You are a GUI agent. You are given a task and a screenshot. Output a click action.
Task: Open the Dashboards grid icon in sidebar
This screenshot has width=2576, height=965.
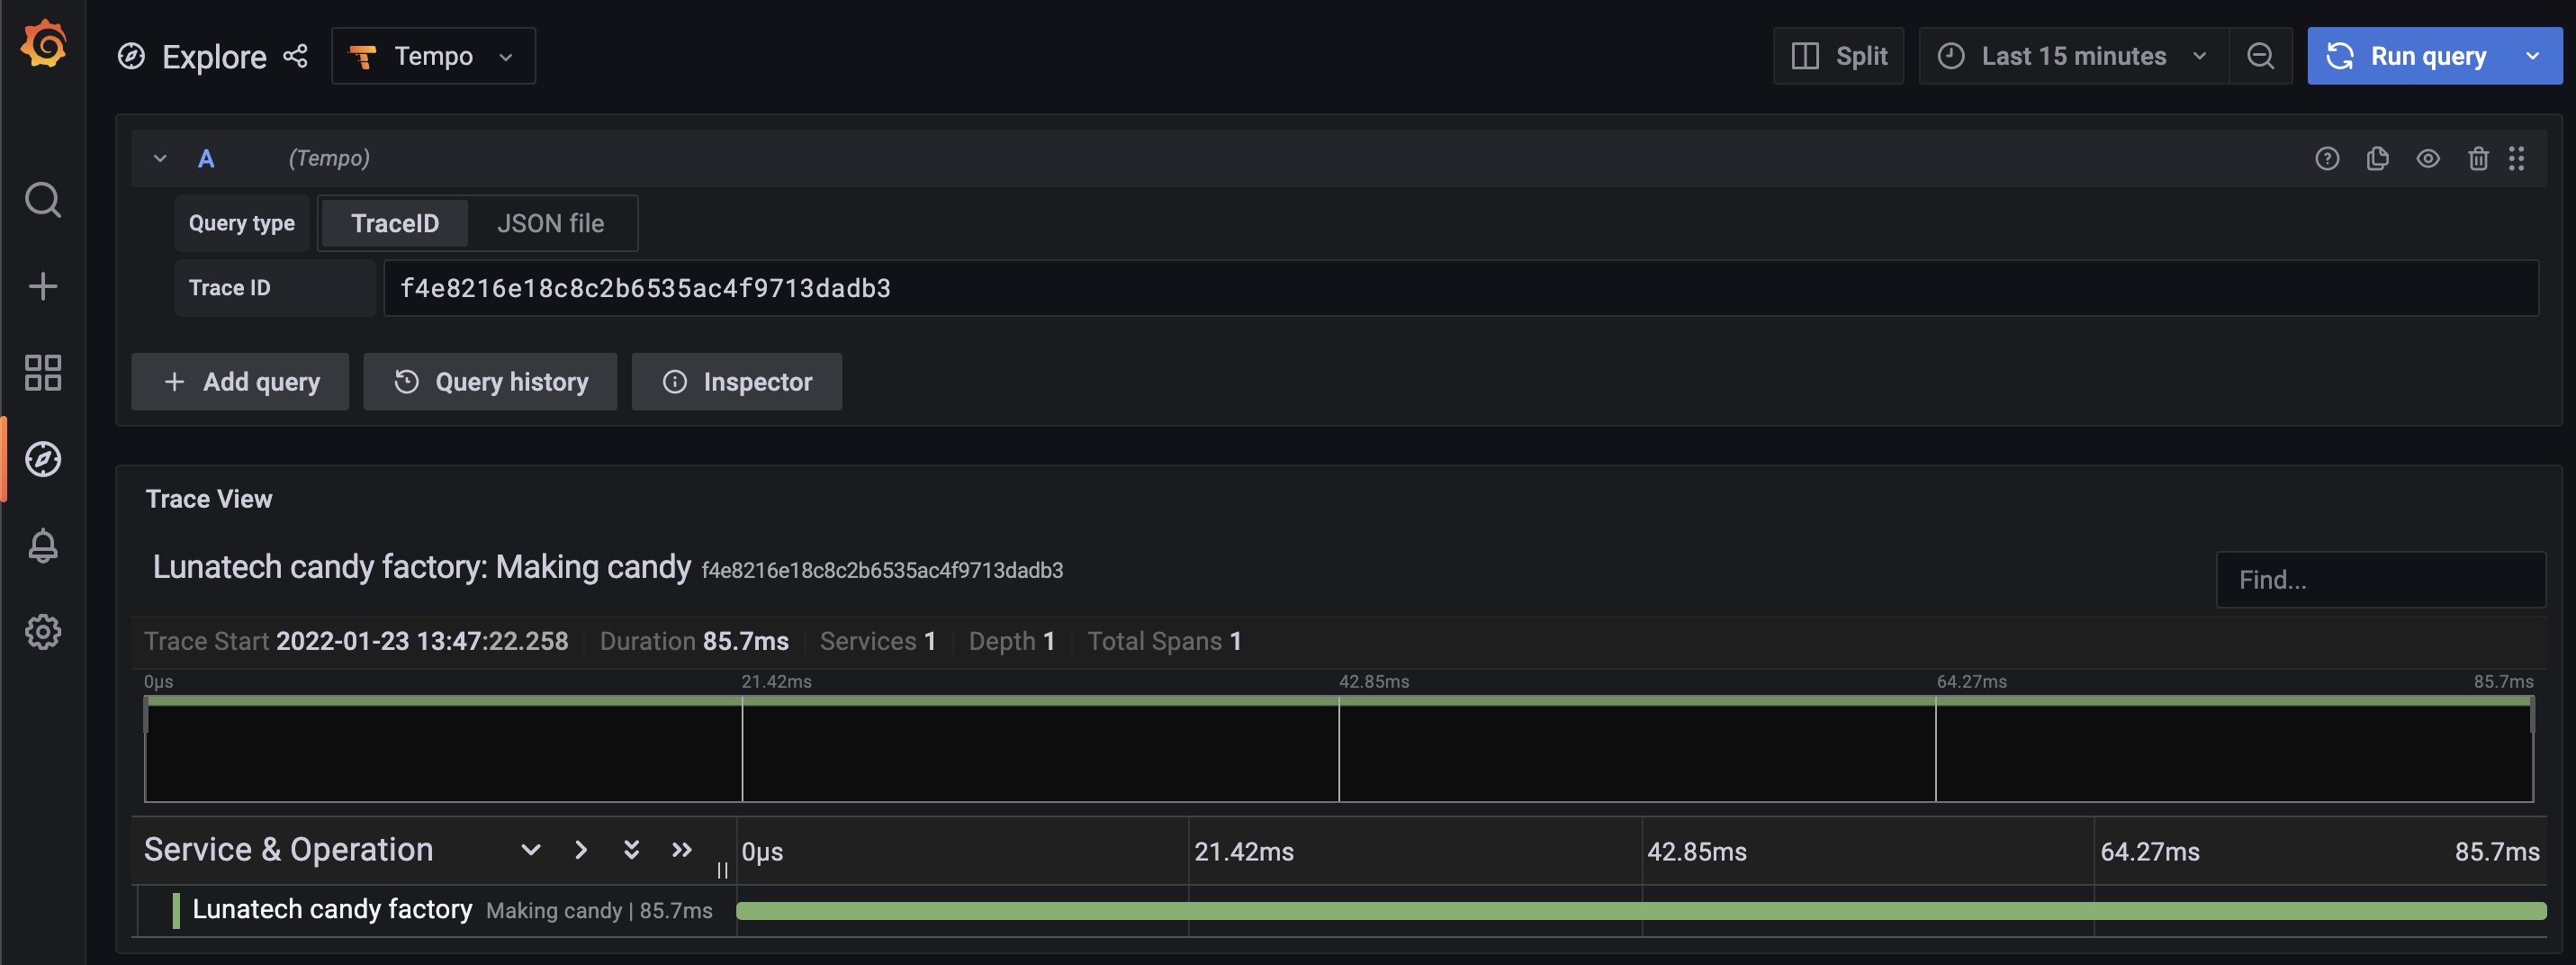(x=43, y=373)
